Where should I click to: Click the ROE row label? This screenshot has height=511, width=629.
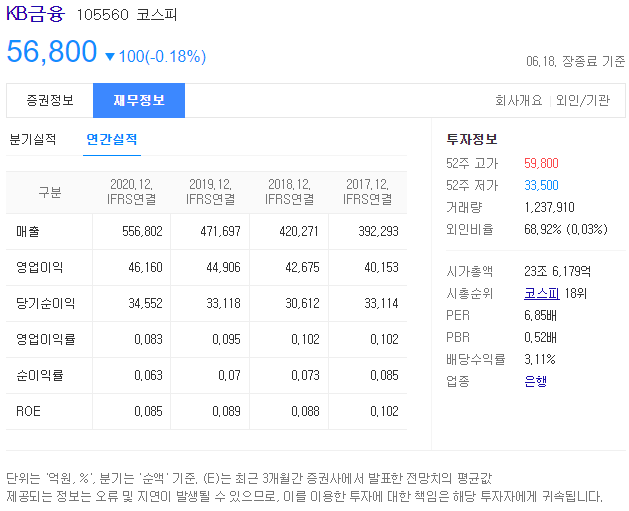click(x=28, y=411)
